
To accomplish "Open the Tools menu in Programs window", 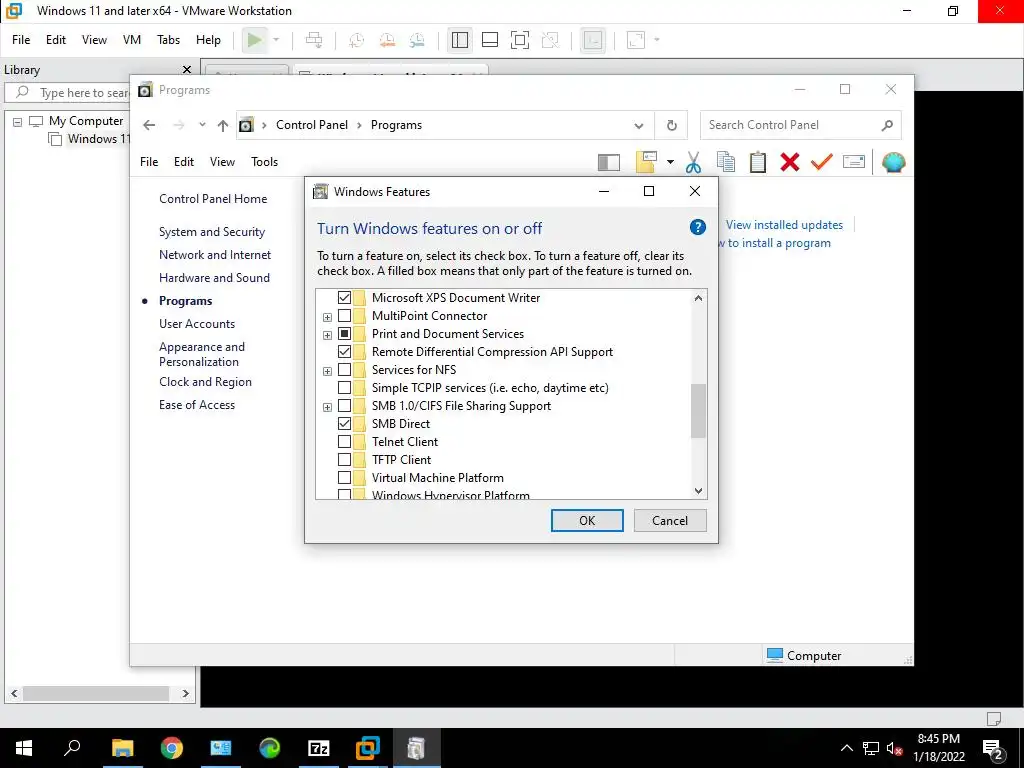I will (264, 162).
